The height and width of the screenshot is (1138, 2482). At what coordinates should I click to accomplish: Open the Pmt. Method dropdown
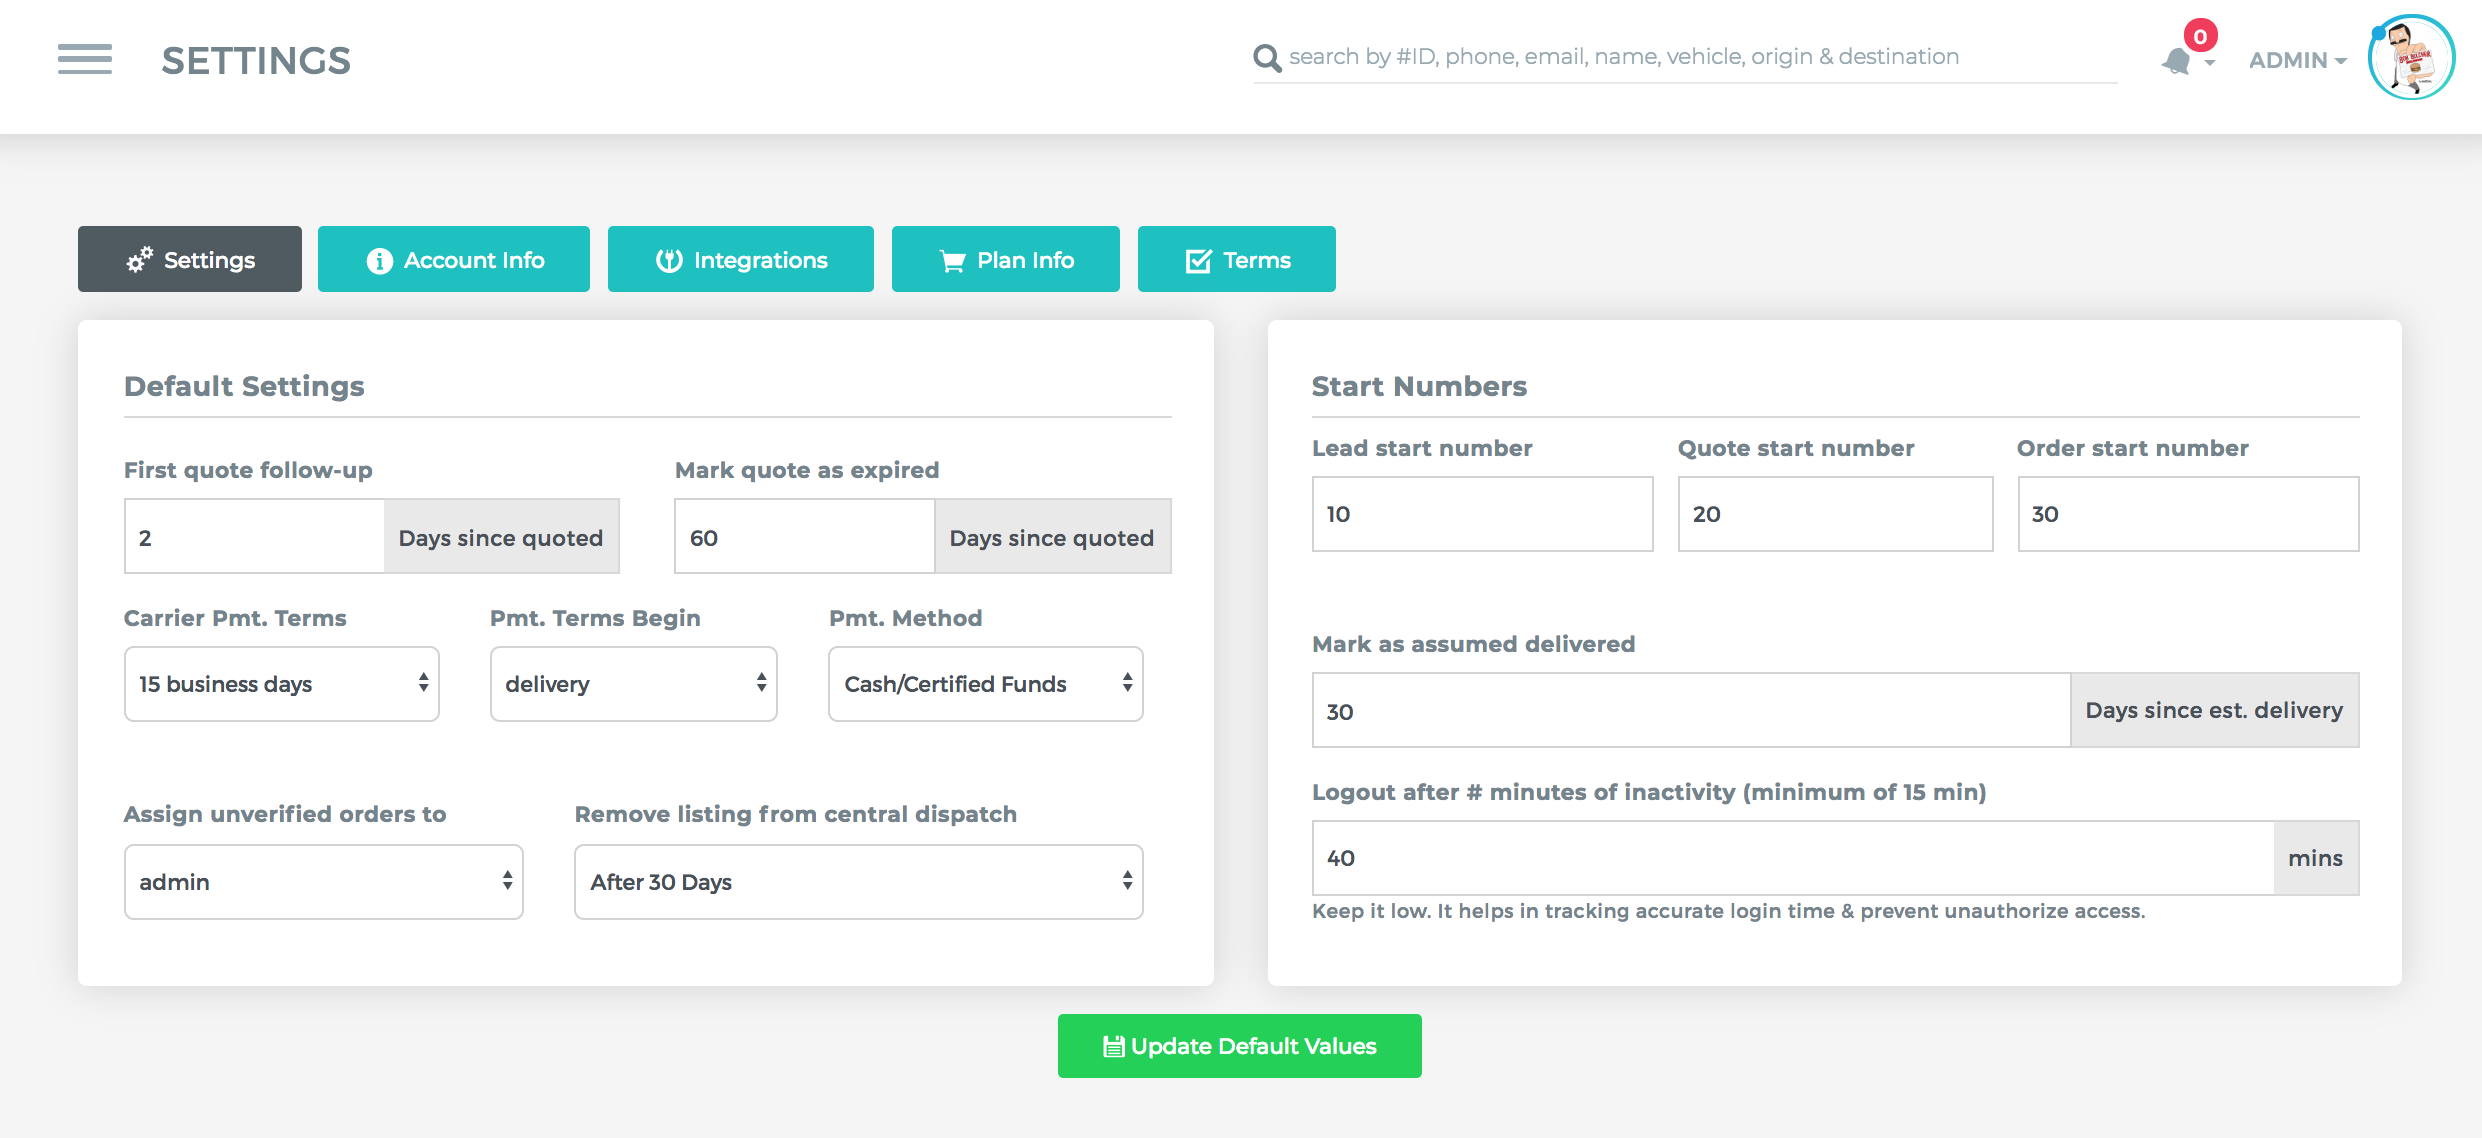(x=986, y=684)
